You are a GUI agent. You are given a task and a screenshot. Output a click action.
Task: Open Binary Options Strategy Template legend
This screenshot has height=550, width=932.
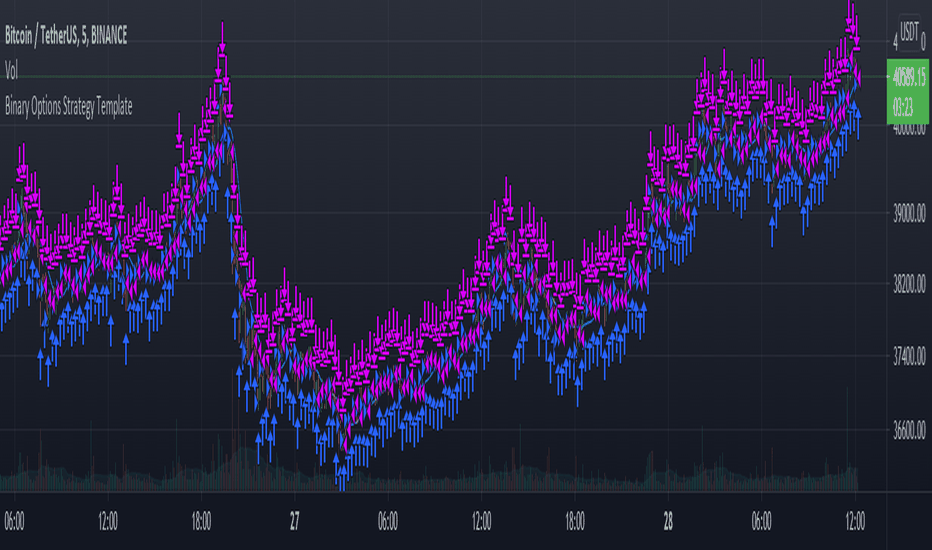click(68, 107)
